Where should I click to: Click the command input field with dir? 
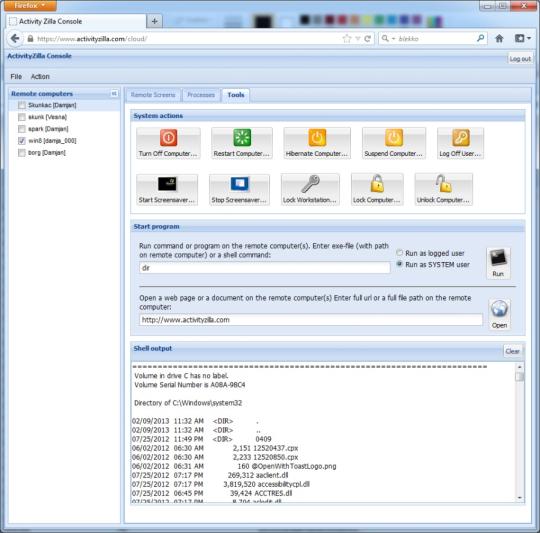(x=264, y=268)
